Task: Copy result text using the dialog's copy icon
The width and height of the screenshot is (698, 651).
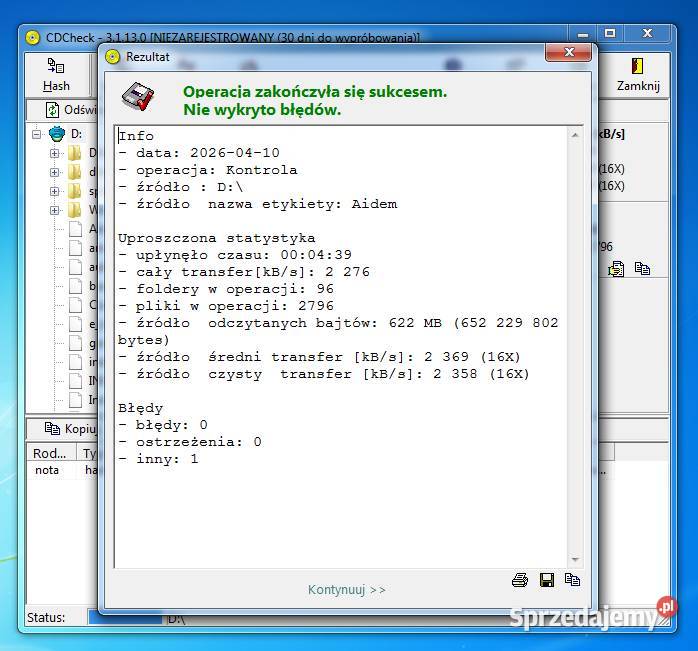Action: (x=572, y=580)
